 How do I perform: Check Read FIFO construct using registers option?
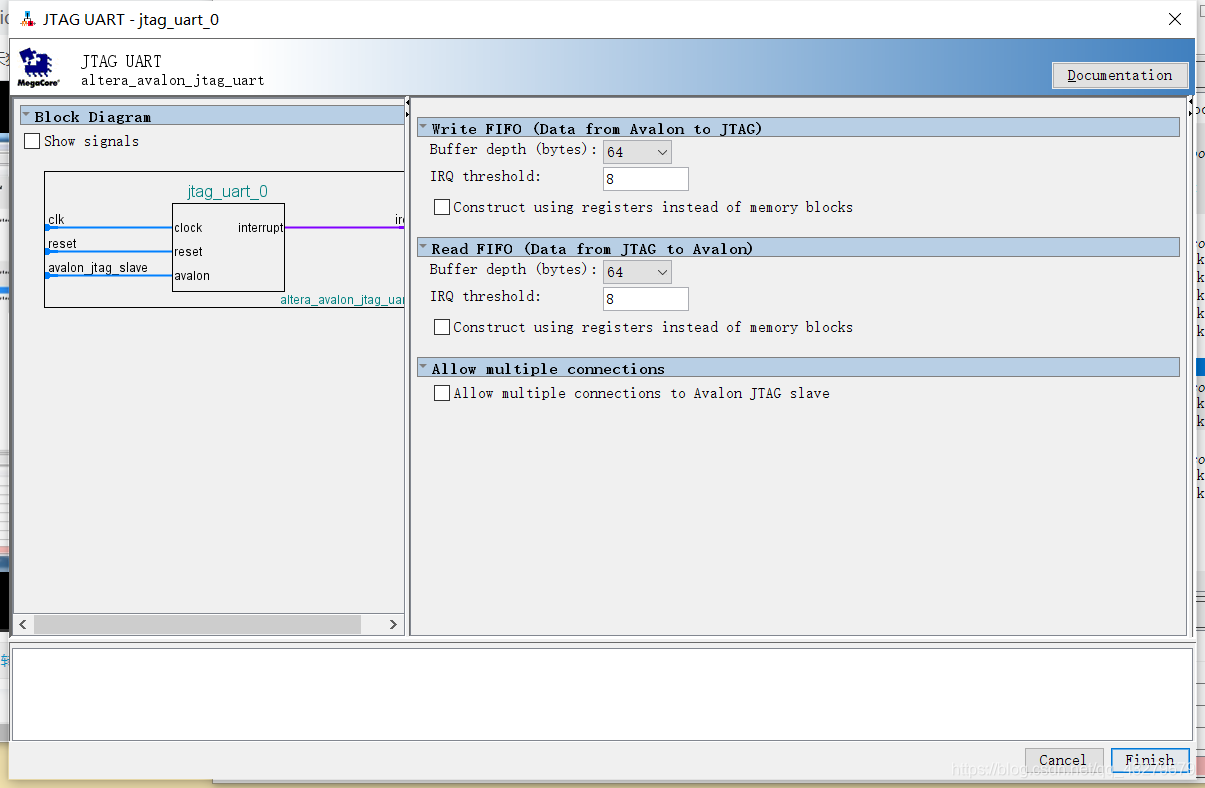point(442,327)
